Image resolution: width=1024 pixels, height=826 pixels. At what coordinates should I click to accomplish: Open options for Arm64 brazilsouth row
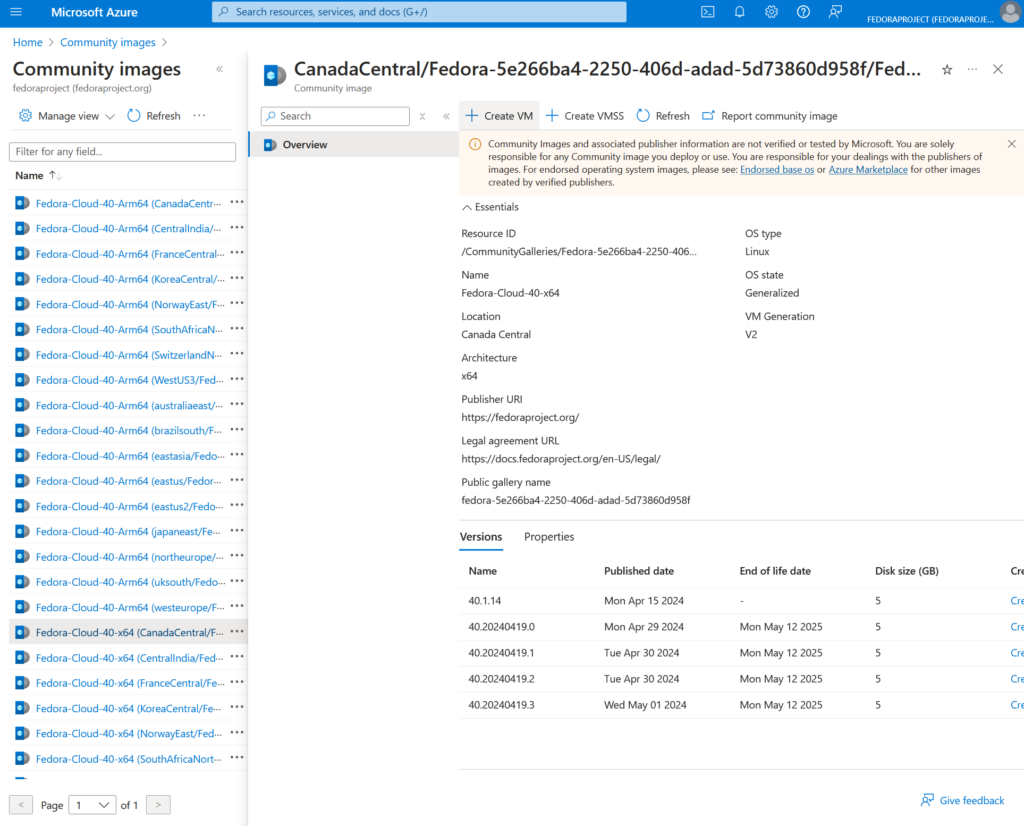237,430
